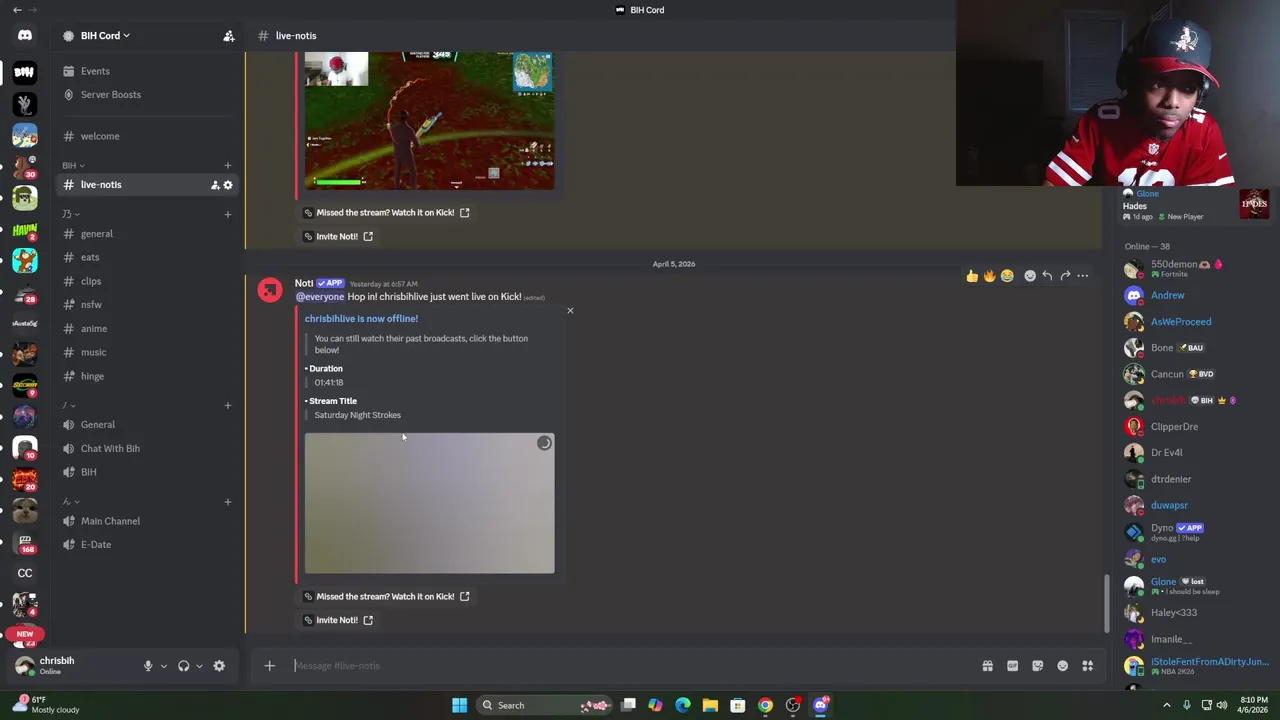
Task: Click lower Missed the stream Kick link
Action: point(387,597)
